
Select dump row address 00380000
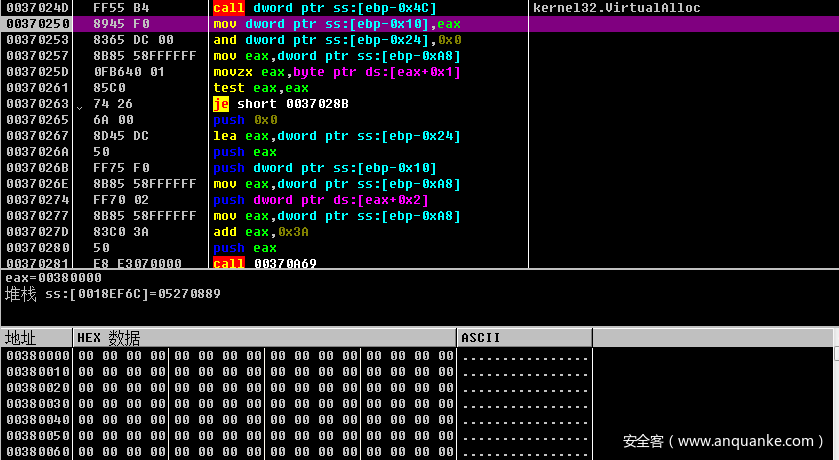[38, 356]
